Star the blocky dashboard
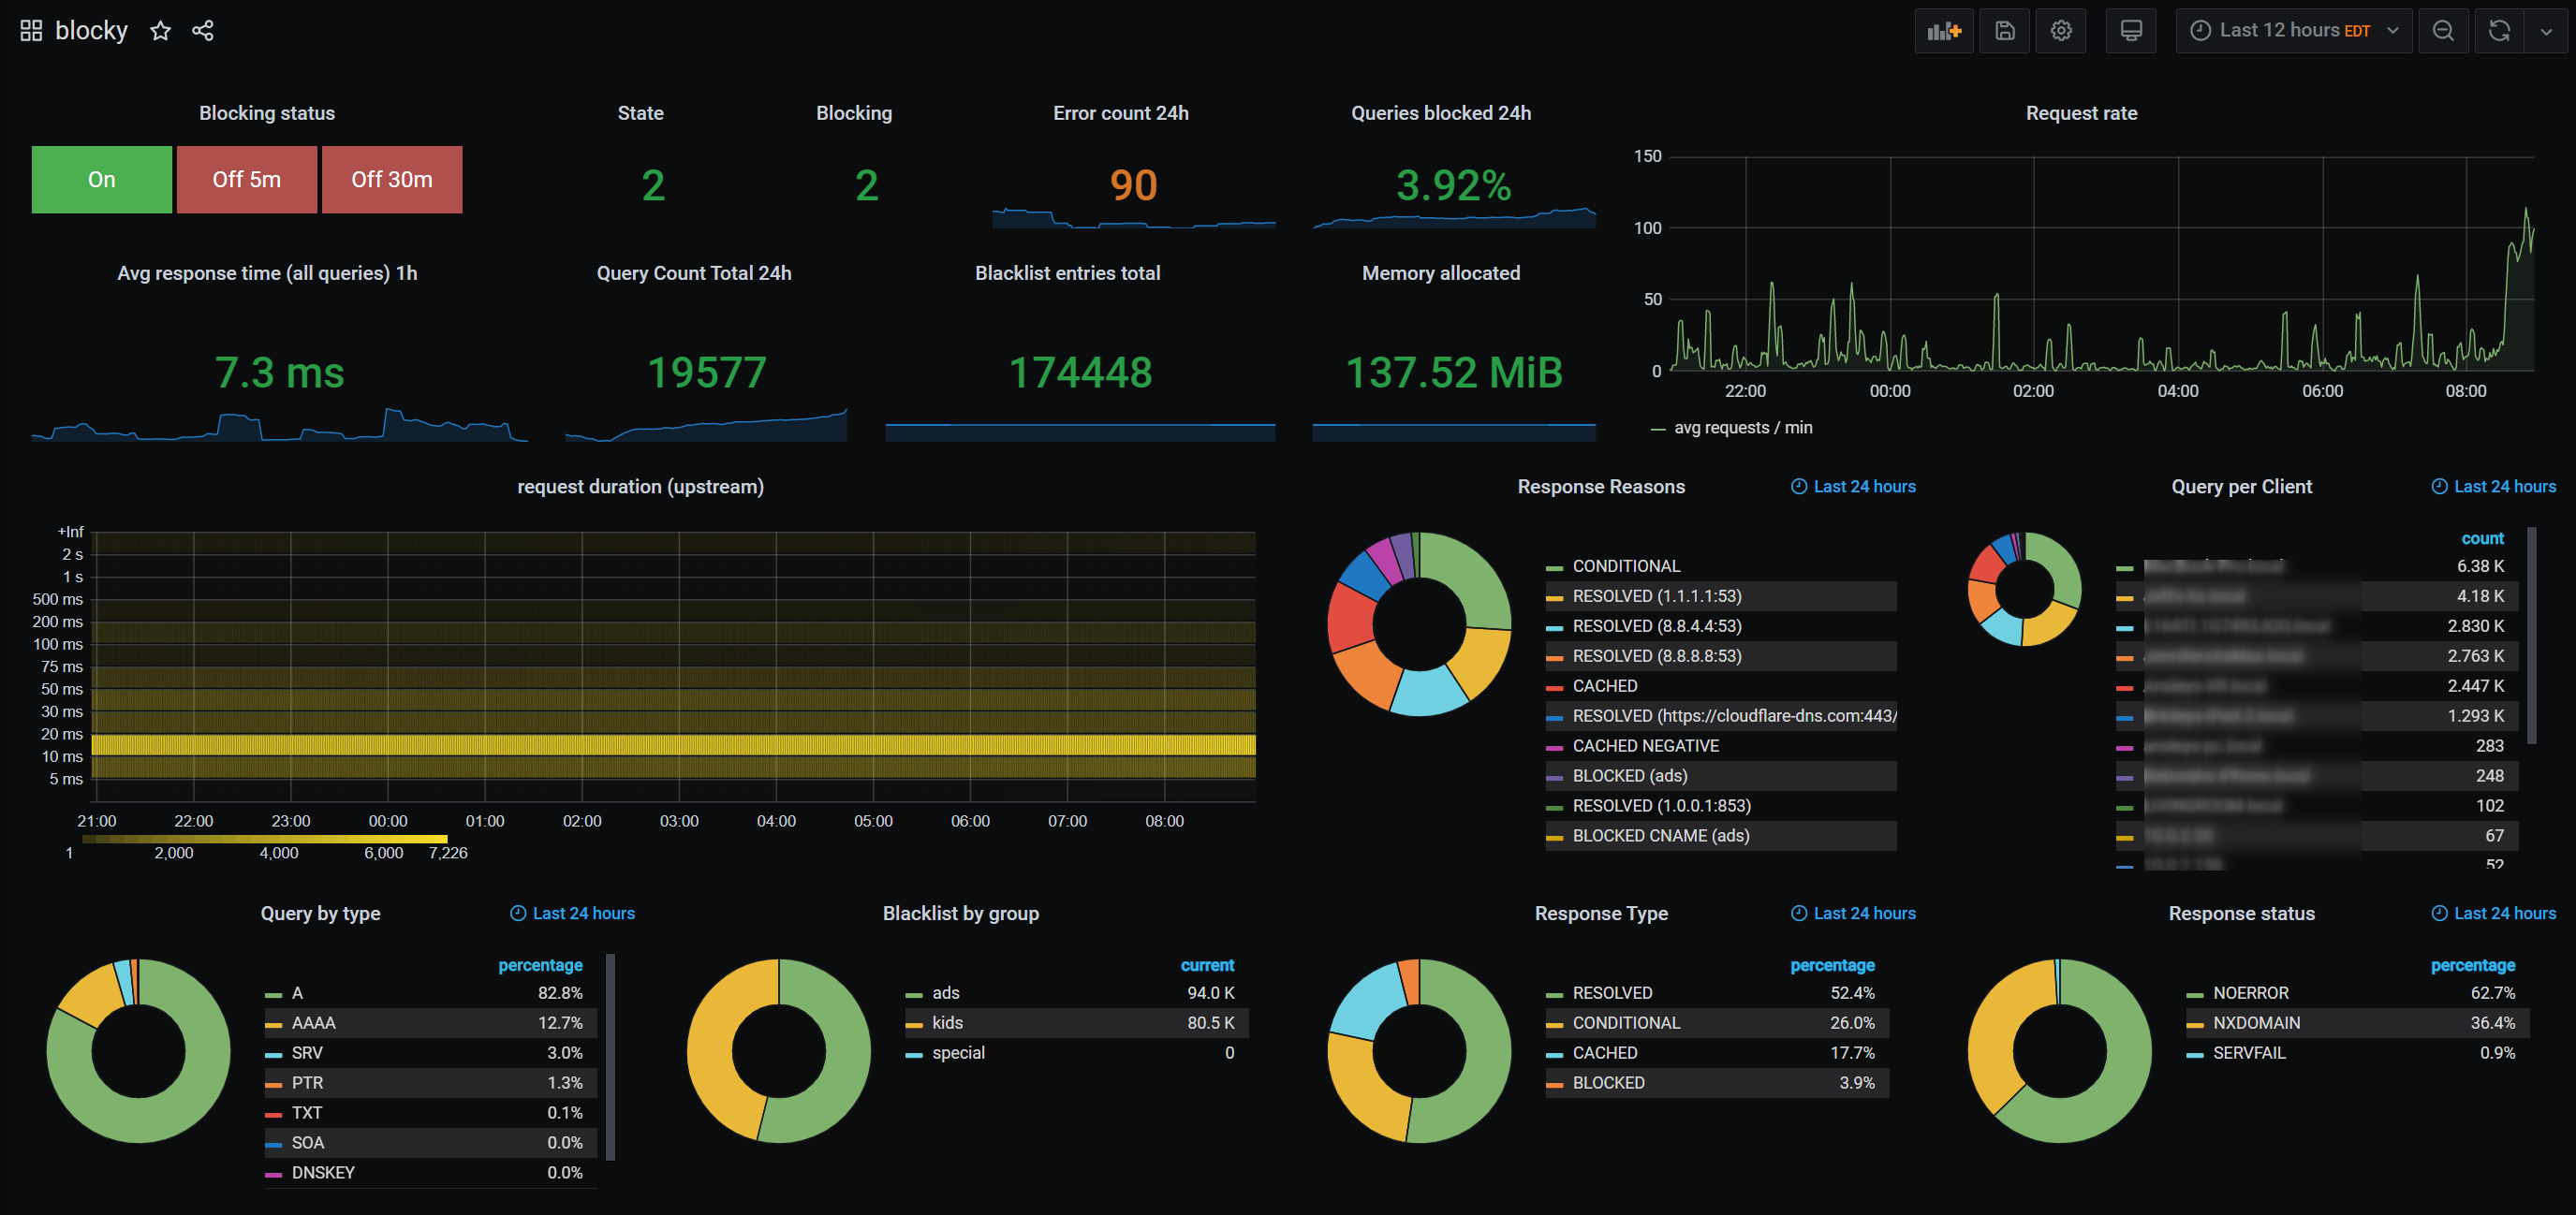This screenshot has width=2576, height=1215. (x=160, y=31)
